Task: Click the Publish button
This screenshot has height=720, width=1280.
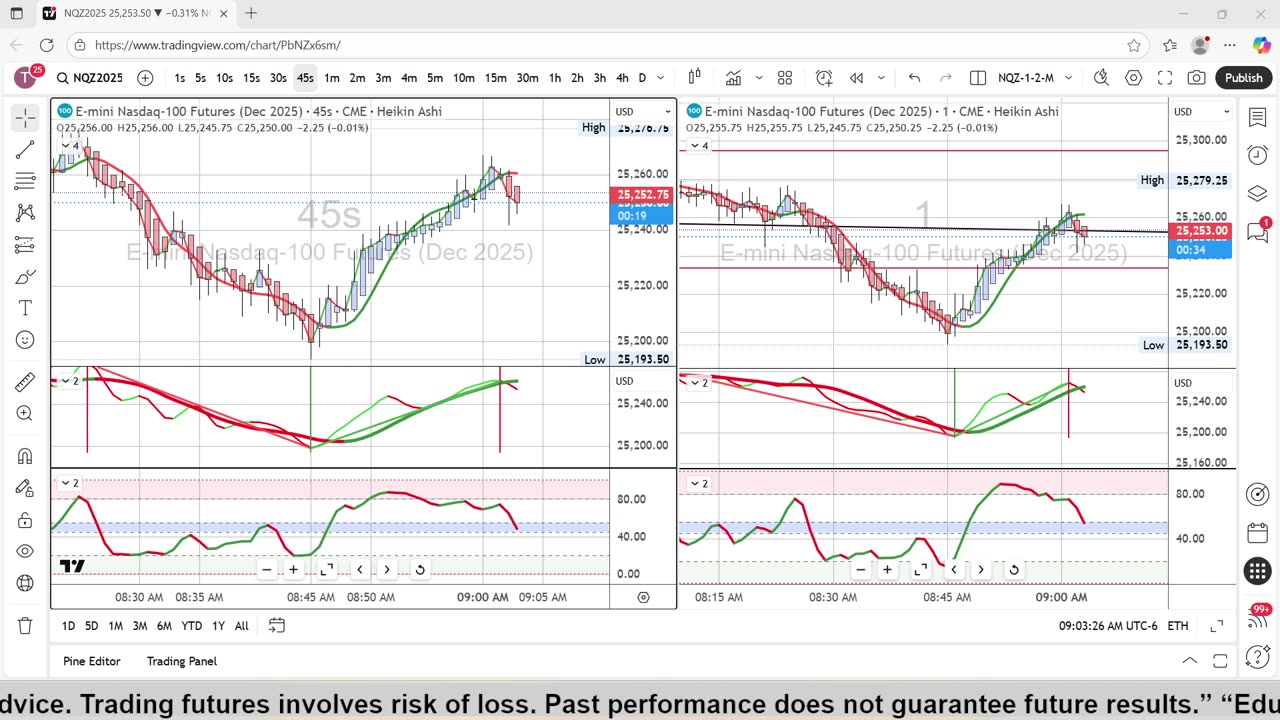Action: pos(1244,78)
